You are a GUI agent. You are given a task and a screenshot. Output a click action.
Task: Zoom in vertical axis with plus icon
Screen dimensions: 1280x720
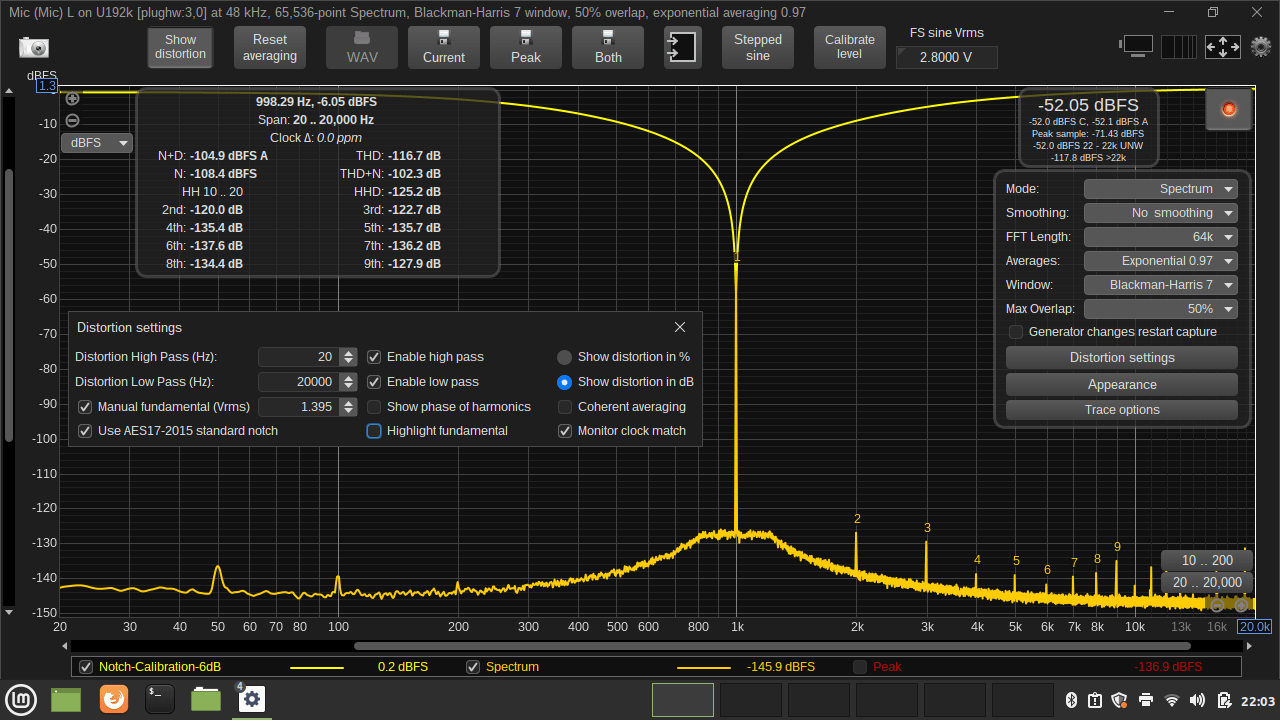click(x=72, y=98)
